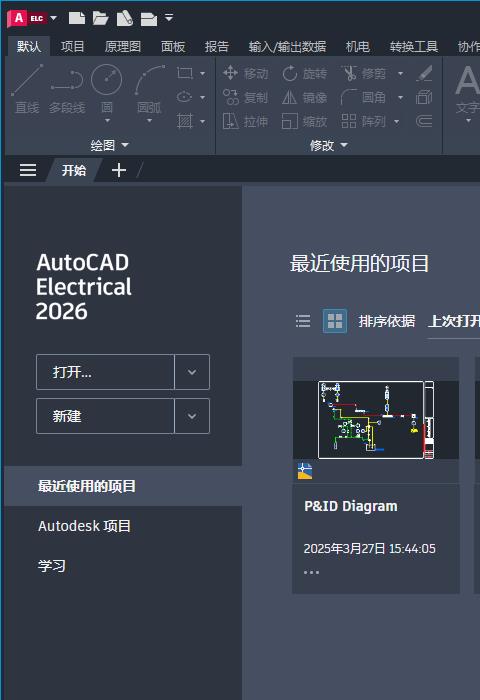Viewport: 480px width, 700px height.
Task: Select the 圆弧 (Arc) tool
Action: pyautogui.click(x=149, y=88)
